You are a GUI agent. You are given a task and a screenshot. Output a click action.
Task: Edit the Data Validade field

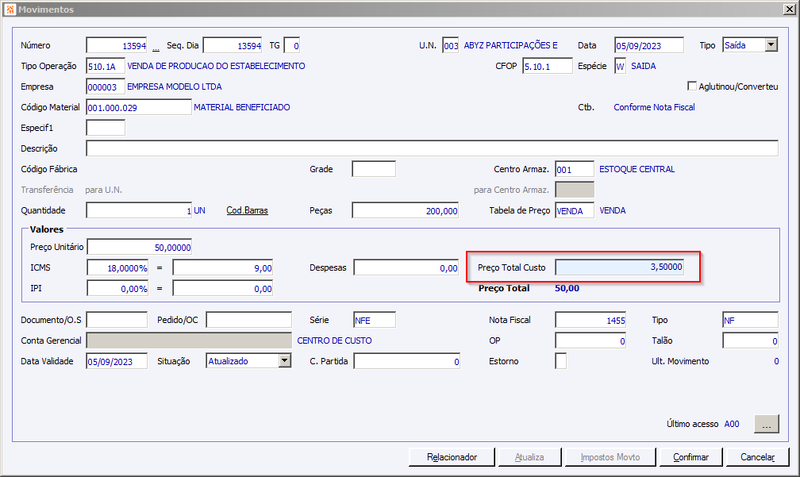(117, 361)
